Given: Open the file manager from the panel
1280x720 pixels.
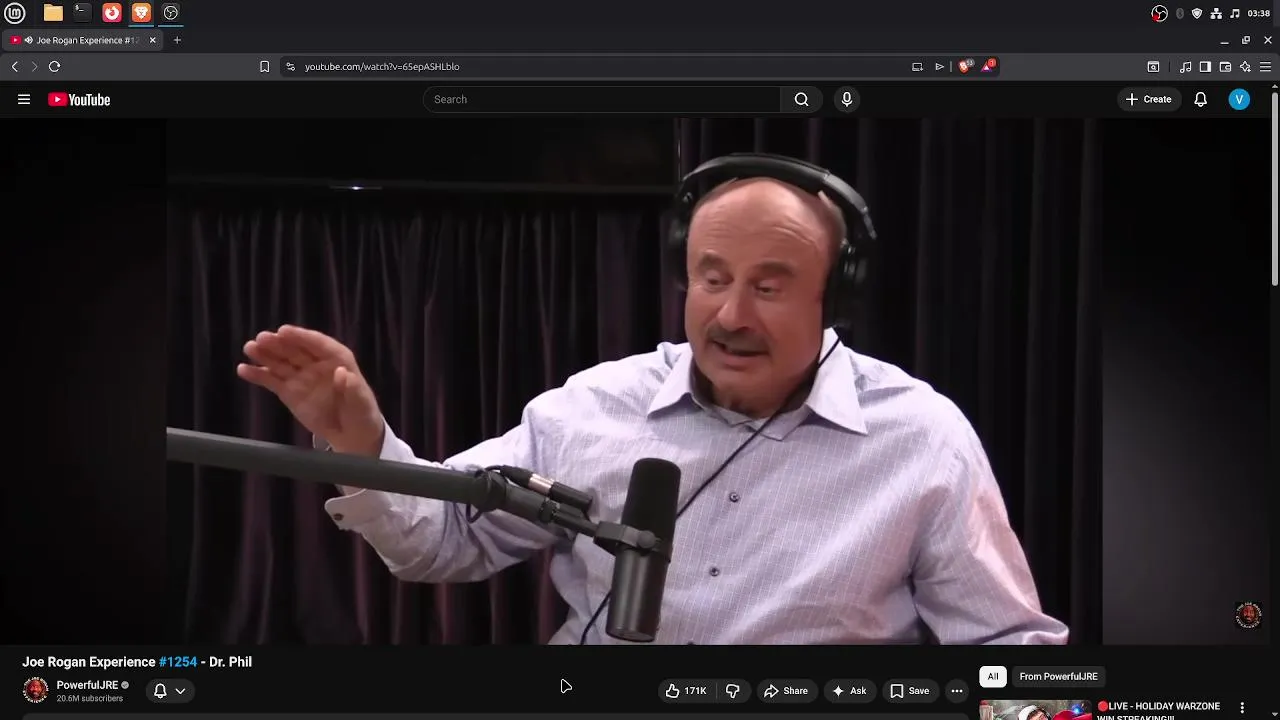Looking at the screenshot, I should tap(53, 13).
